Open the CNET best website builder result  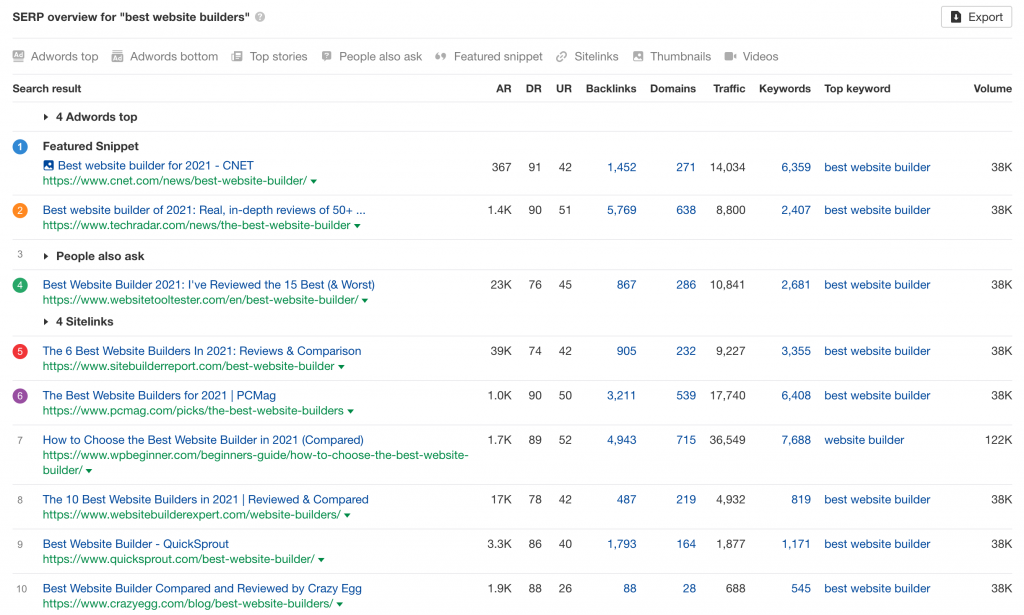[x=155, y=166]
